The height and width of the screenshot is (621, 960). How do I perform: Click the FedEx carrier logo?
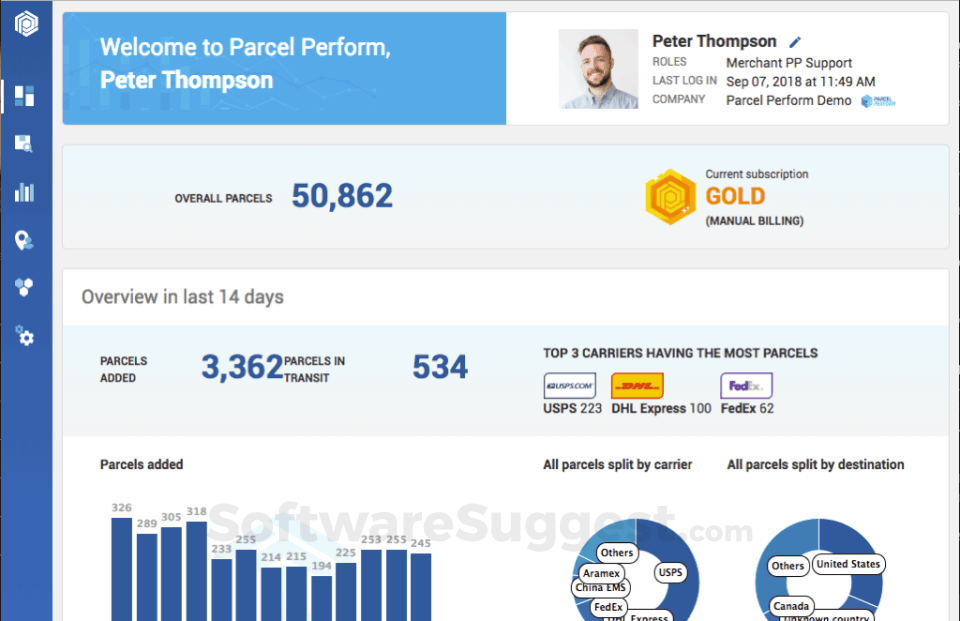pyautogui.click(x=746, y=386)
